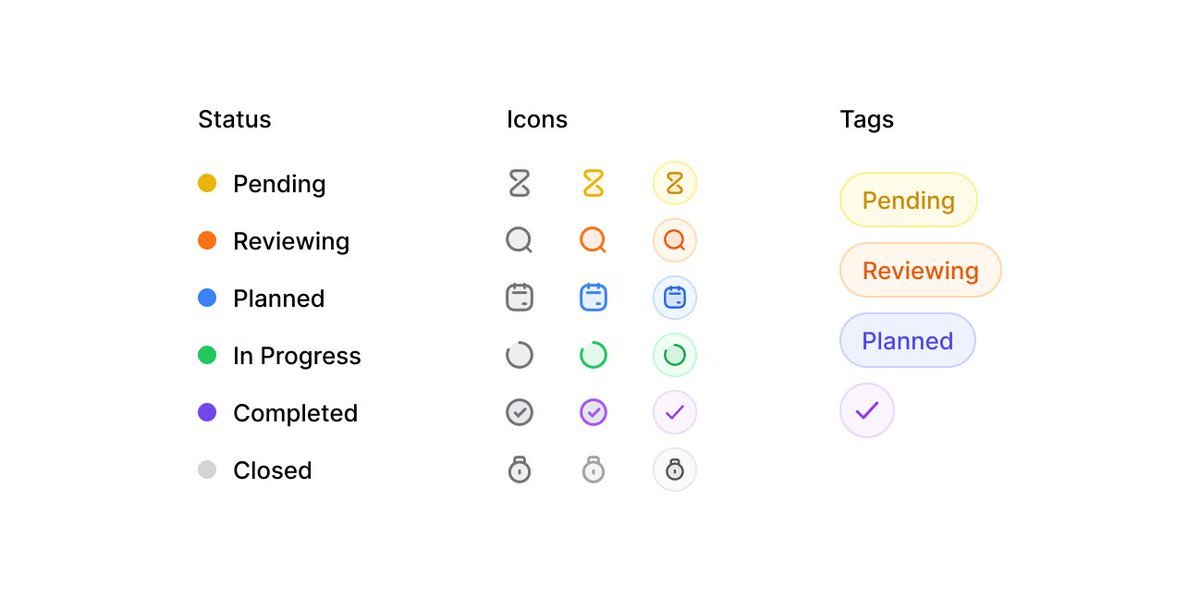
Task: Select the orange magnifier Reviewing icon
Action: (594, 240)
